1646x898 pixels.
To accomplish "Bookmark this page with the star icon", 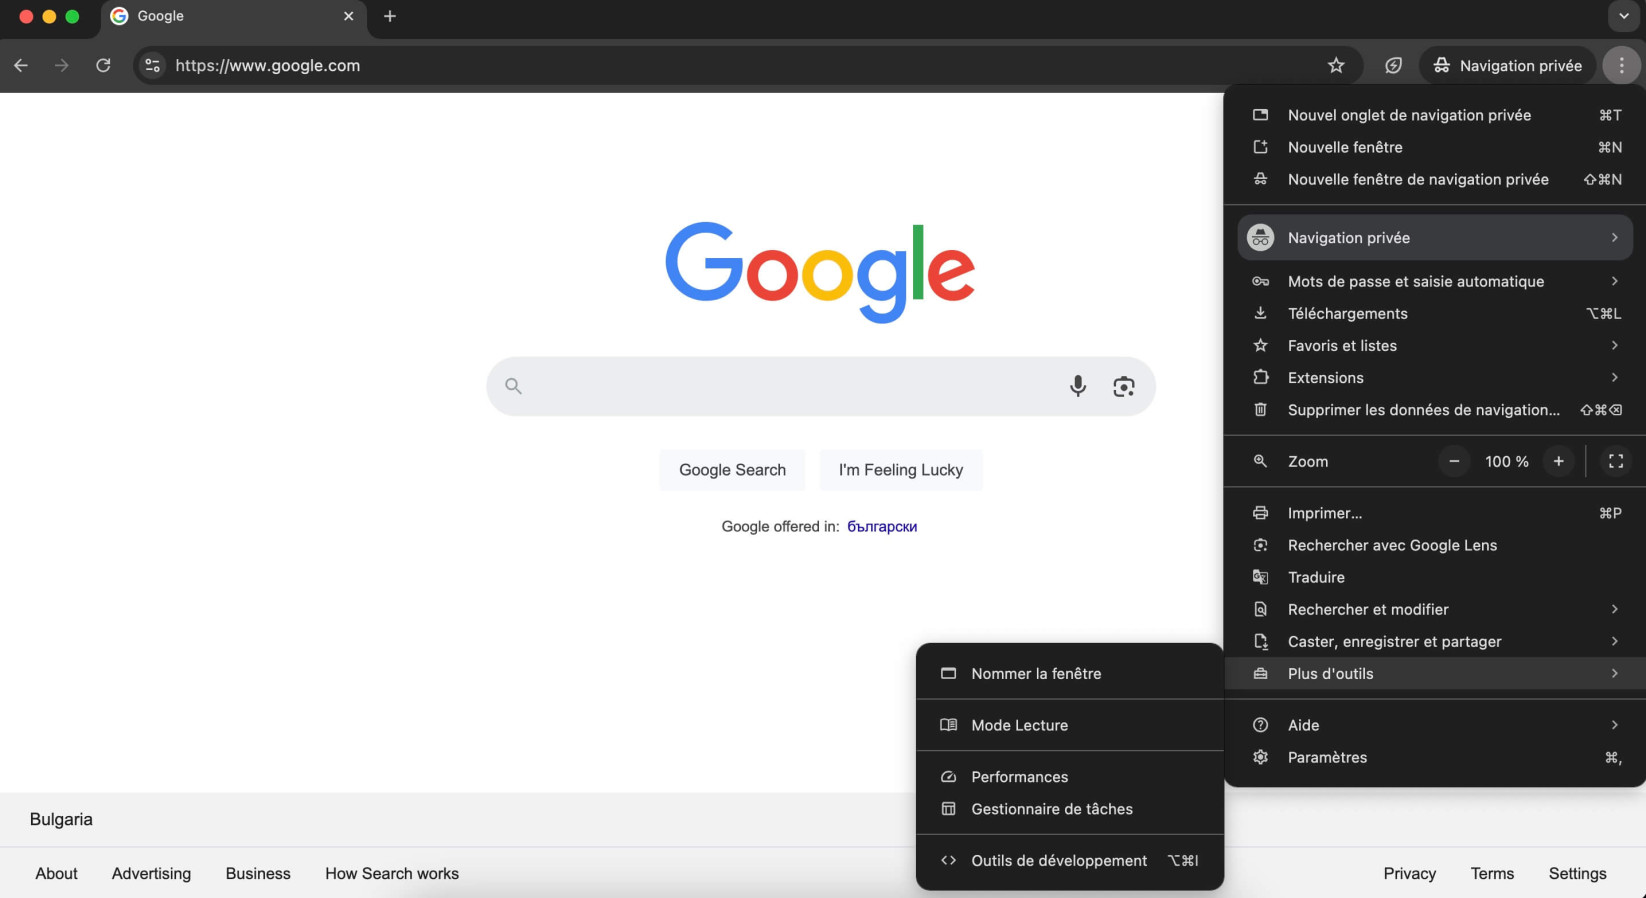I will (x=1336, y=65).
